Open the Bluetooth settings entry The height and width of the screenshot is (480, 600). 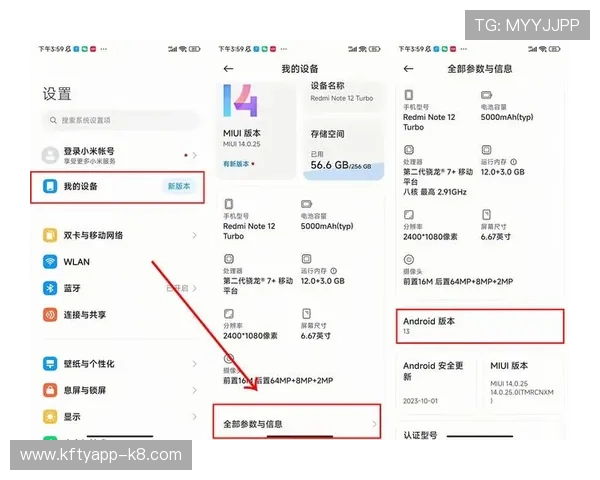pyautogui.click(x=120, y=288)
